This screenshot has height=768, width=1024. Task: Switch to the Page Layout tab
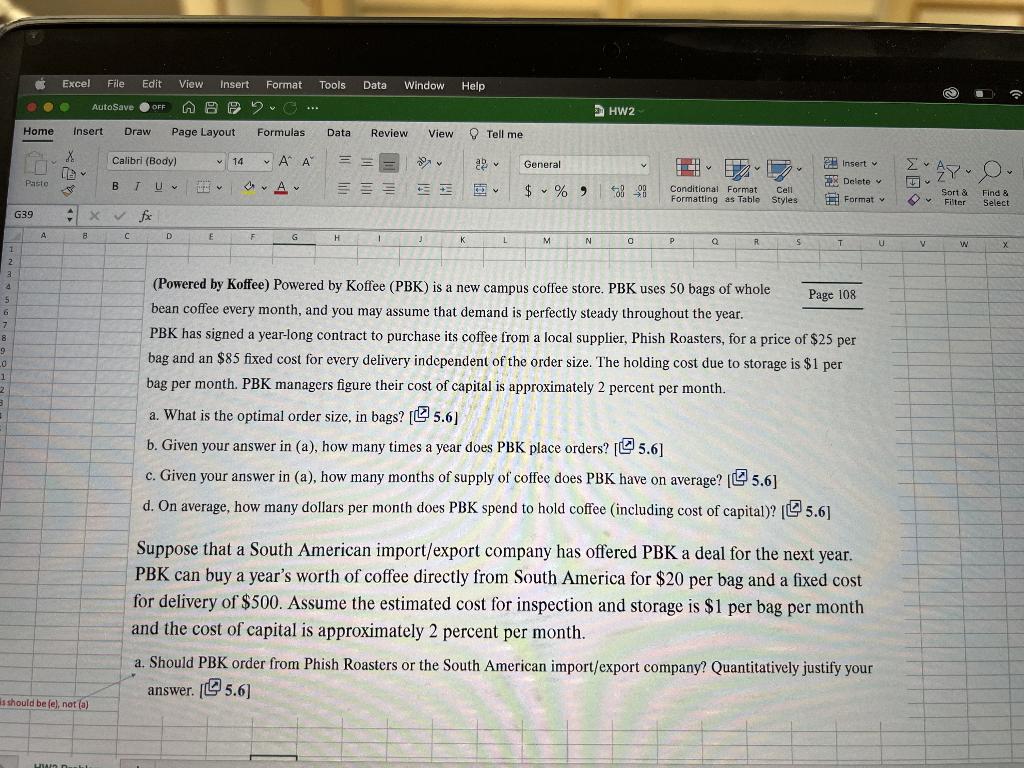click(203, 132)
